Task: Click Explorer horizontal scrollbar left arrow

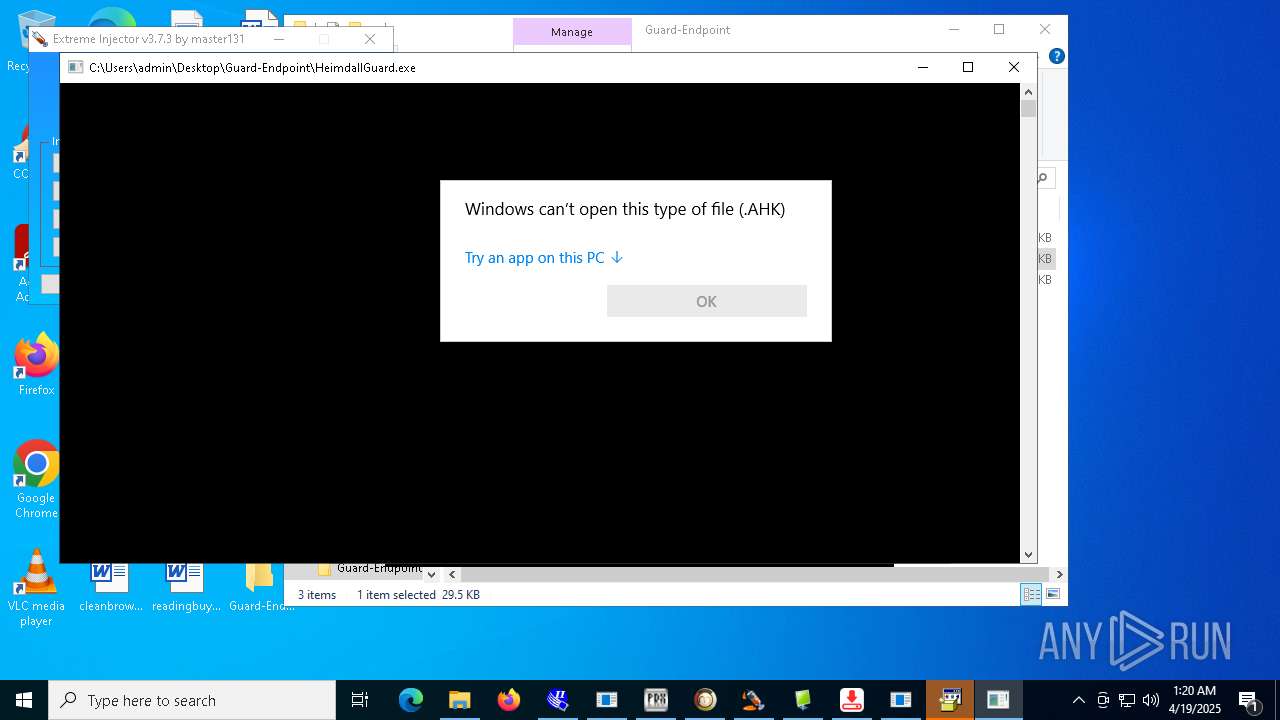Action: (452, 575)
